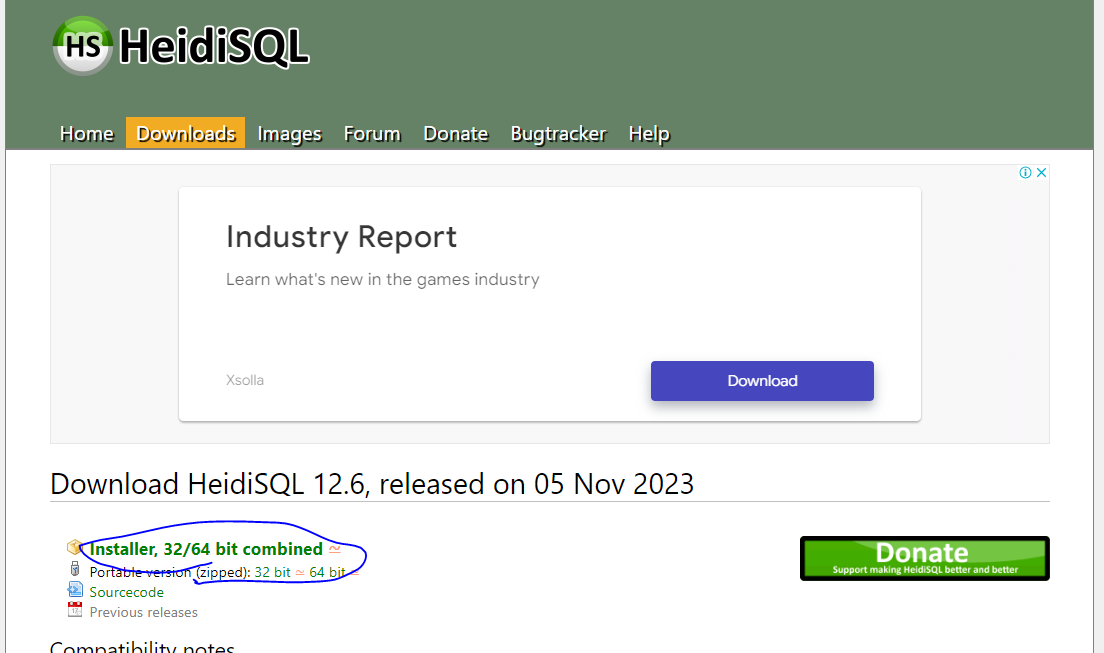Click the Previous releases calendar icon
The height and width of the screenshot is (653, 1104).
[x=75, y=609]
